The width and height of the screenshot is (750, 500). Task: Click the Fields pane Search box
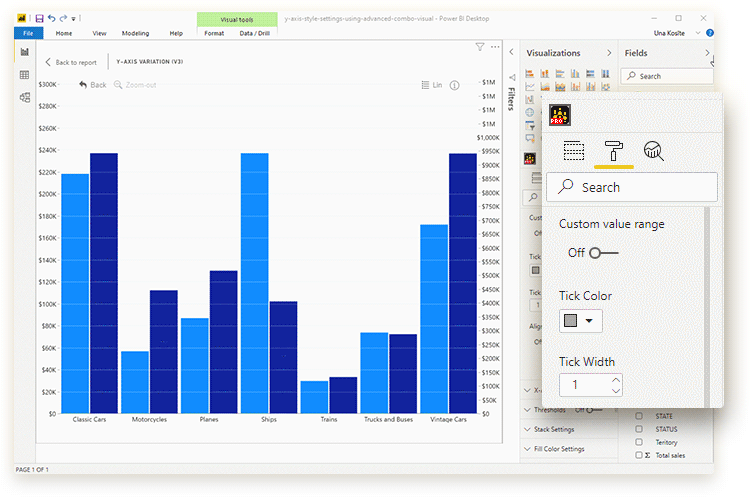tap(667, 76)
